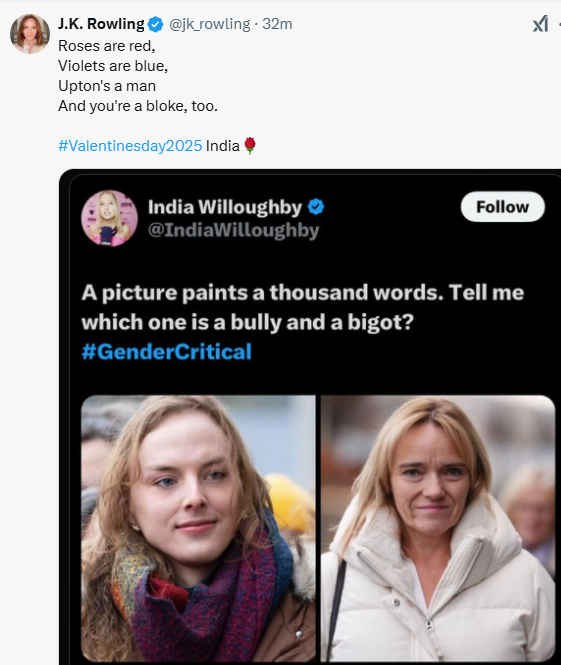
Task: Click J.K. Rowling's profile avatar
Action: coord(30,34)
